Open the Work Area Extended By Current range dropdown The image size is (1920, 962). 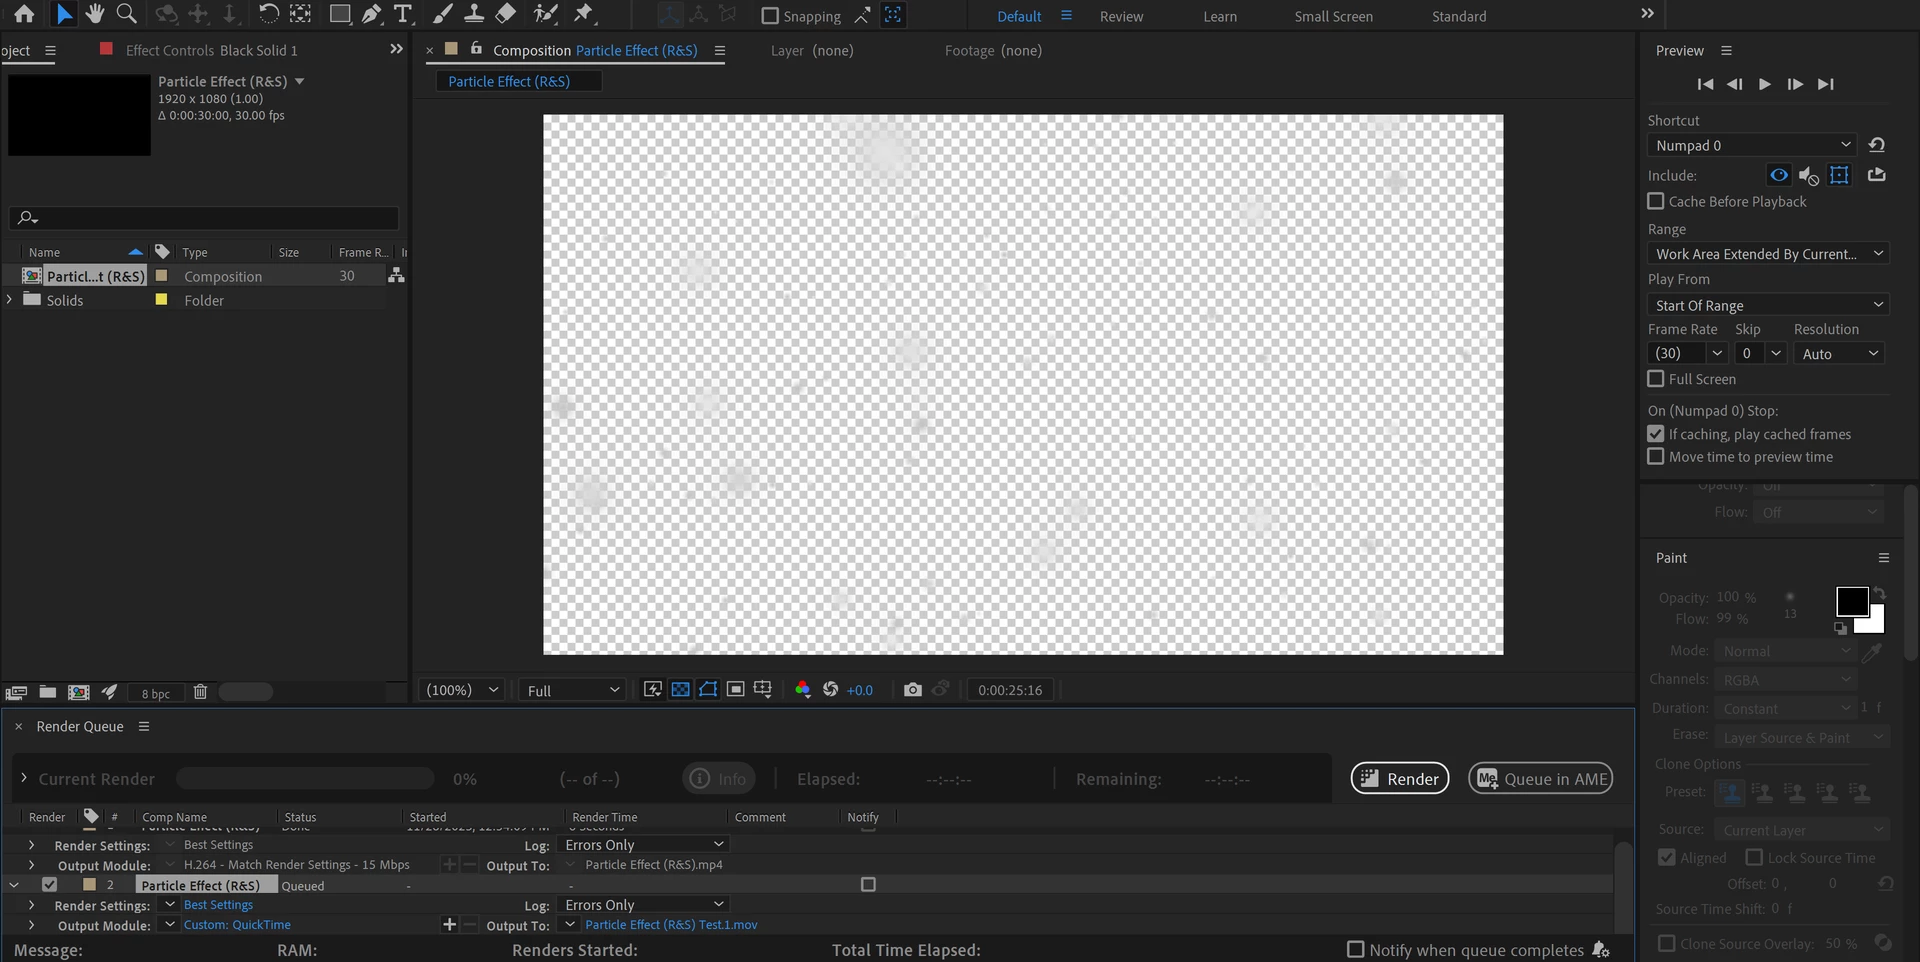pyautogui.click(x=1768, y=254)
